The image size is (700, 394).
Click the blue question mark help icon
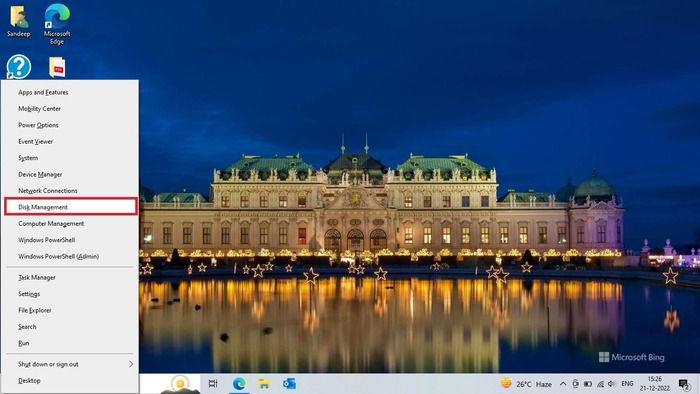click(x=19, y=67)
